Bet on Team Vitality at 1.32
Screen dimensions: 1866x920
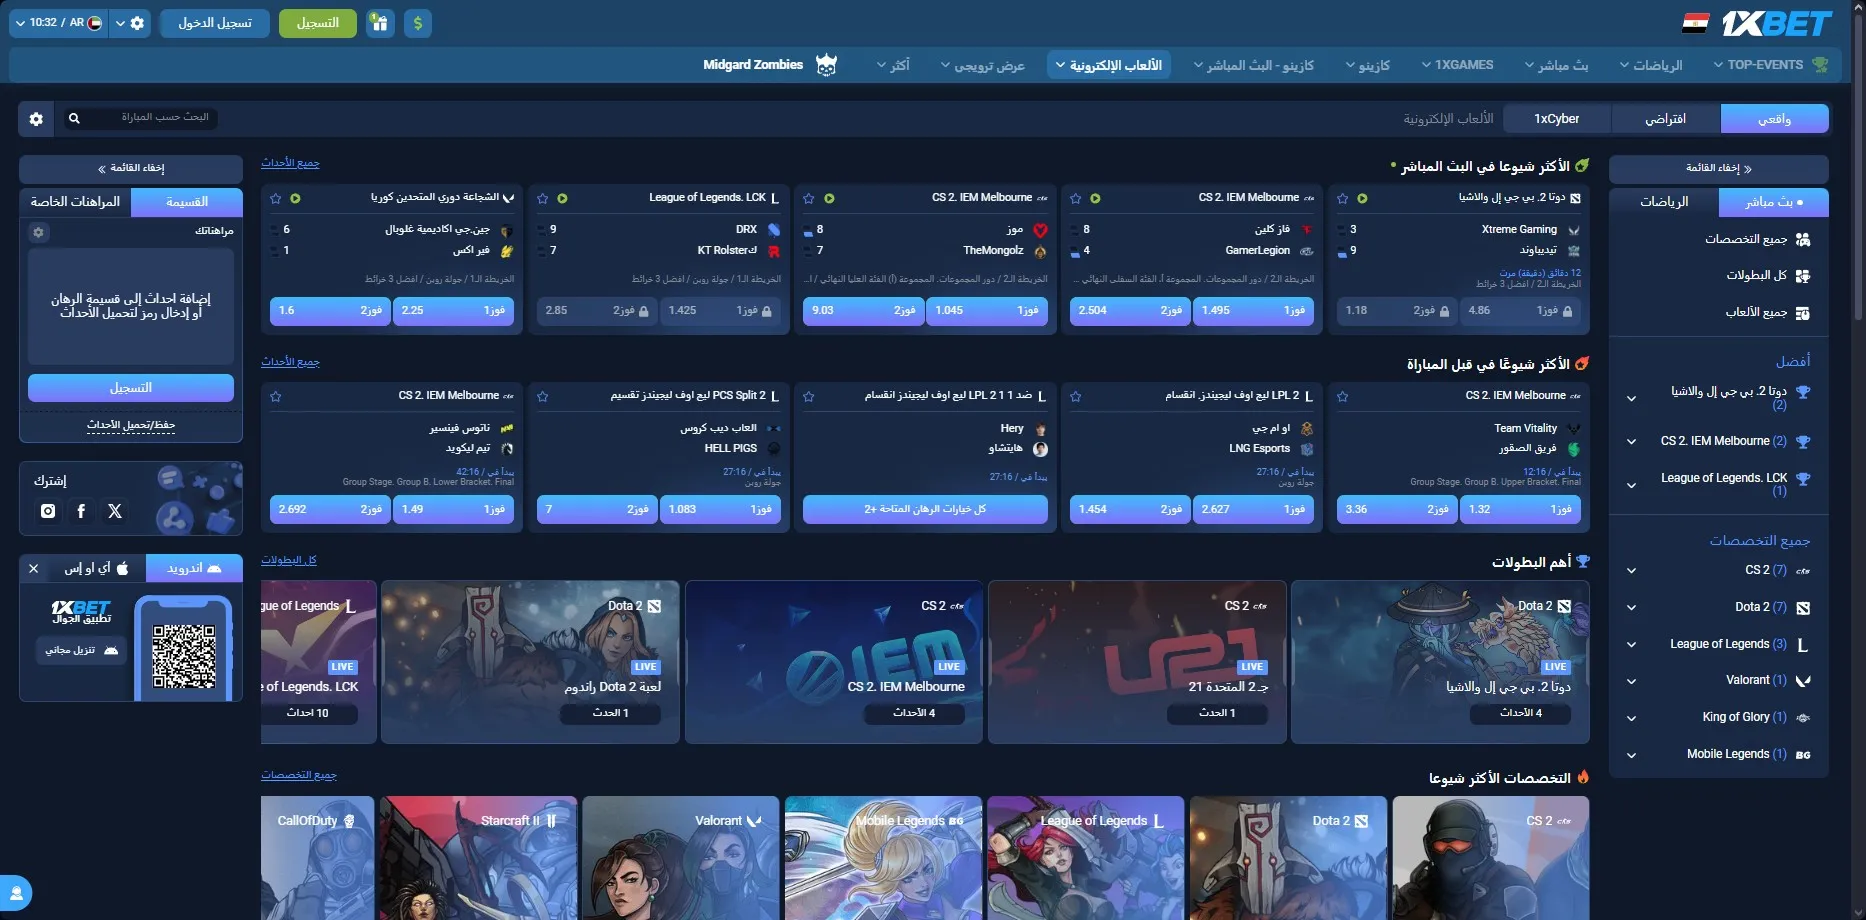tap(1520, 509)
